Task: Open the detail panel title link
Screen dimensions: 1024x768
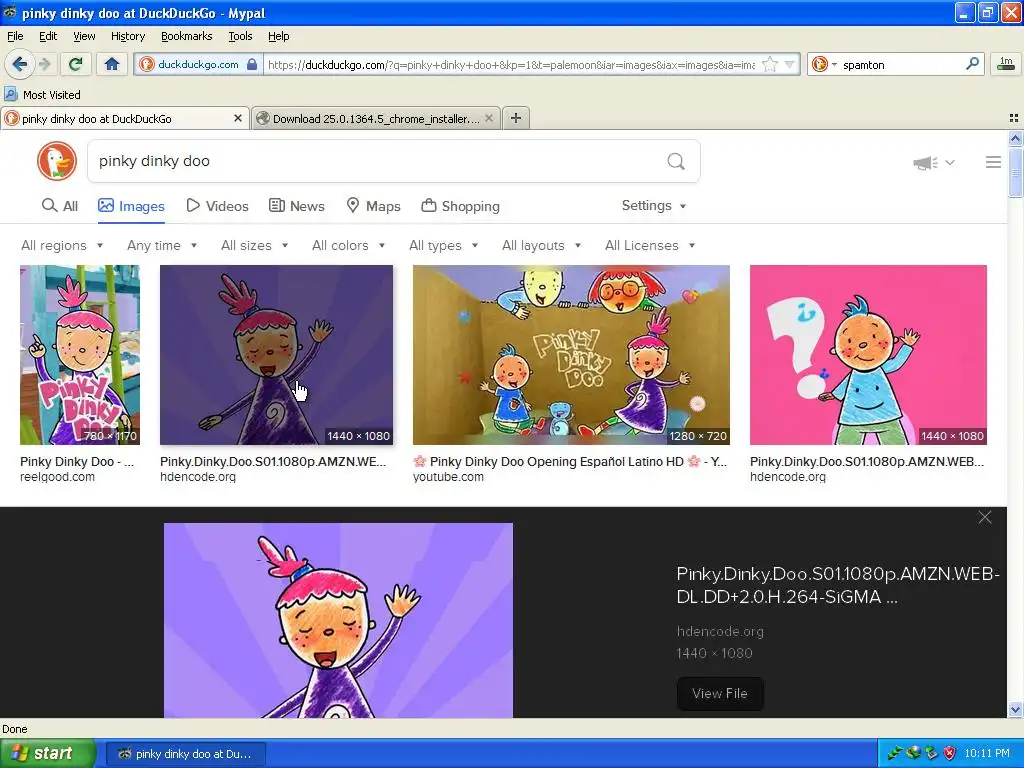Action: (838, 585)
